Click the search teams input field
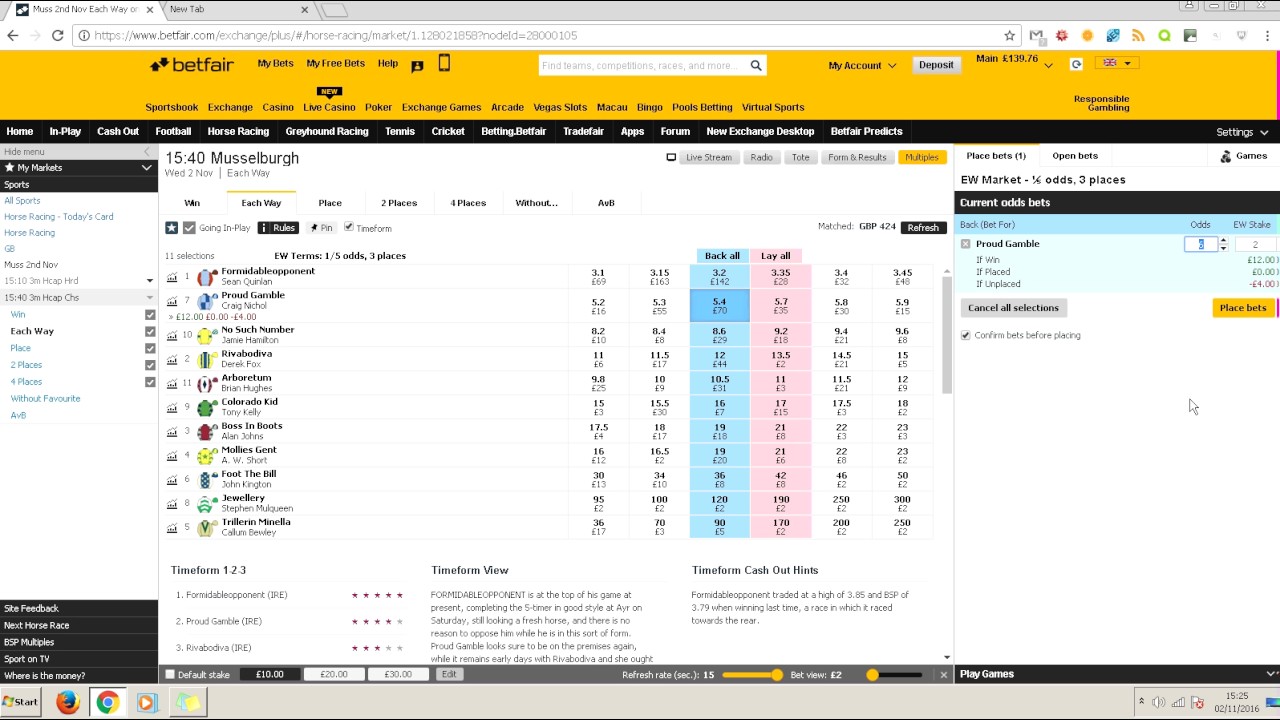1280x720 pixels. (x=645, y=66)
